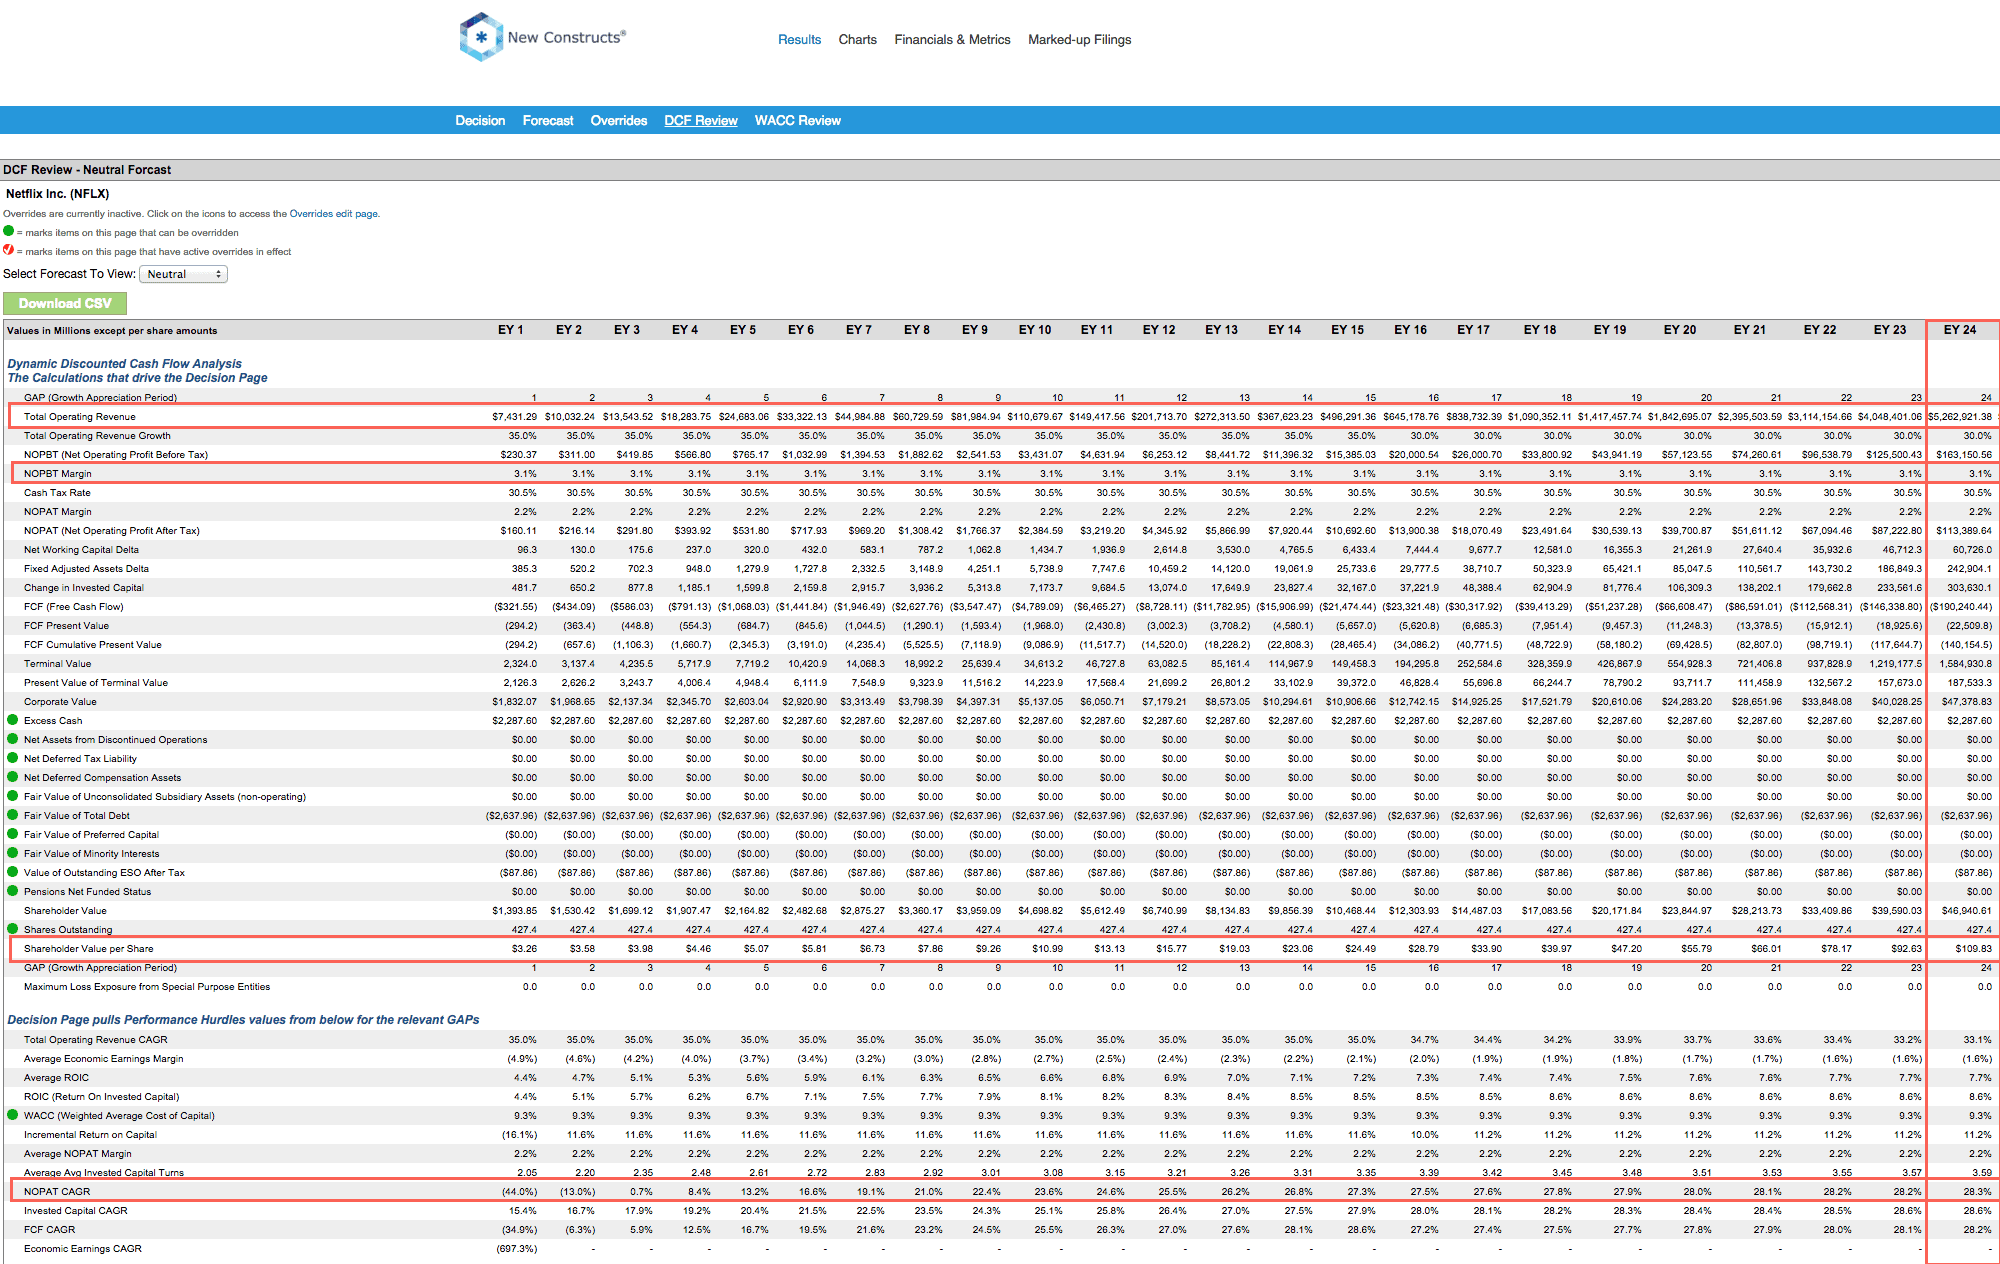Click the Change in Invested Capital row label
Screen dimensions: 2000x1264
[84, 587]
